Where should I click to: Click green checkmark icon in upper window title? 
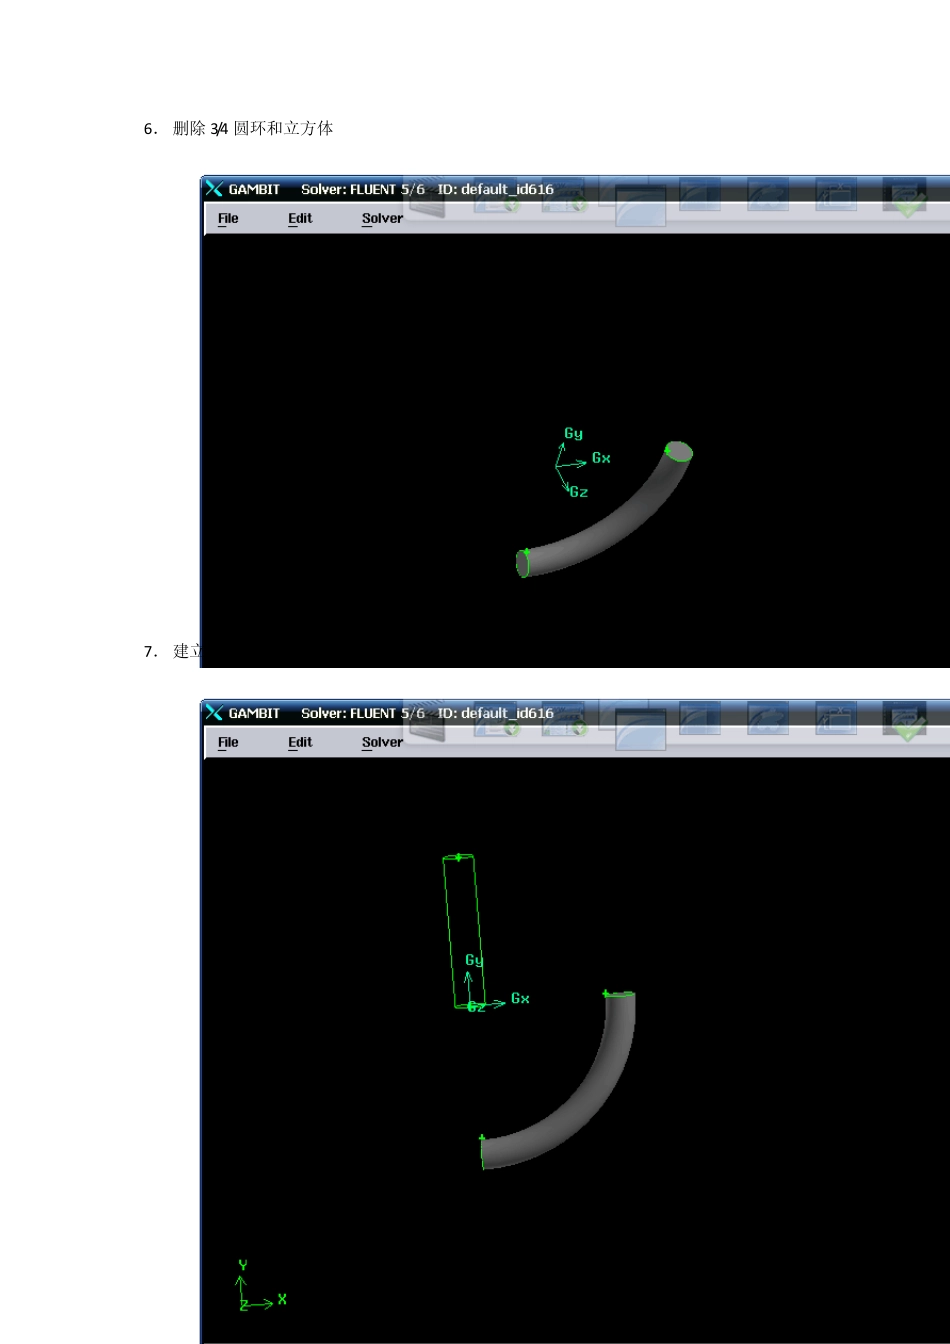point(909,201)
